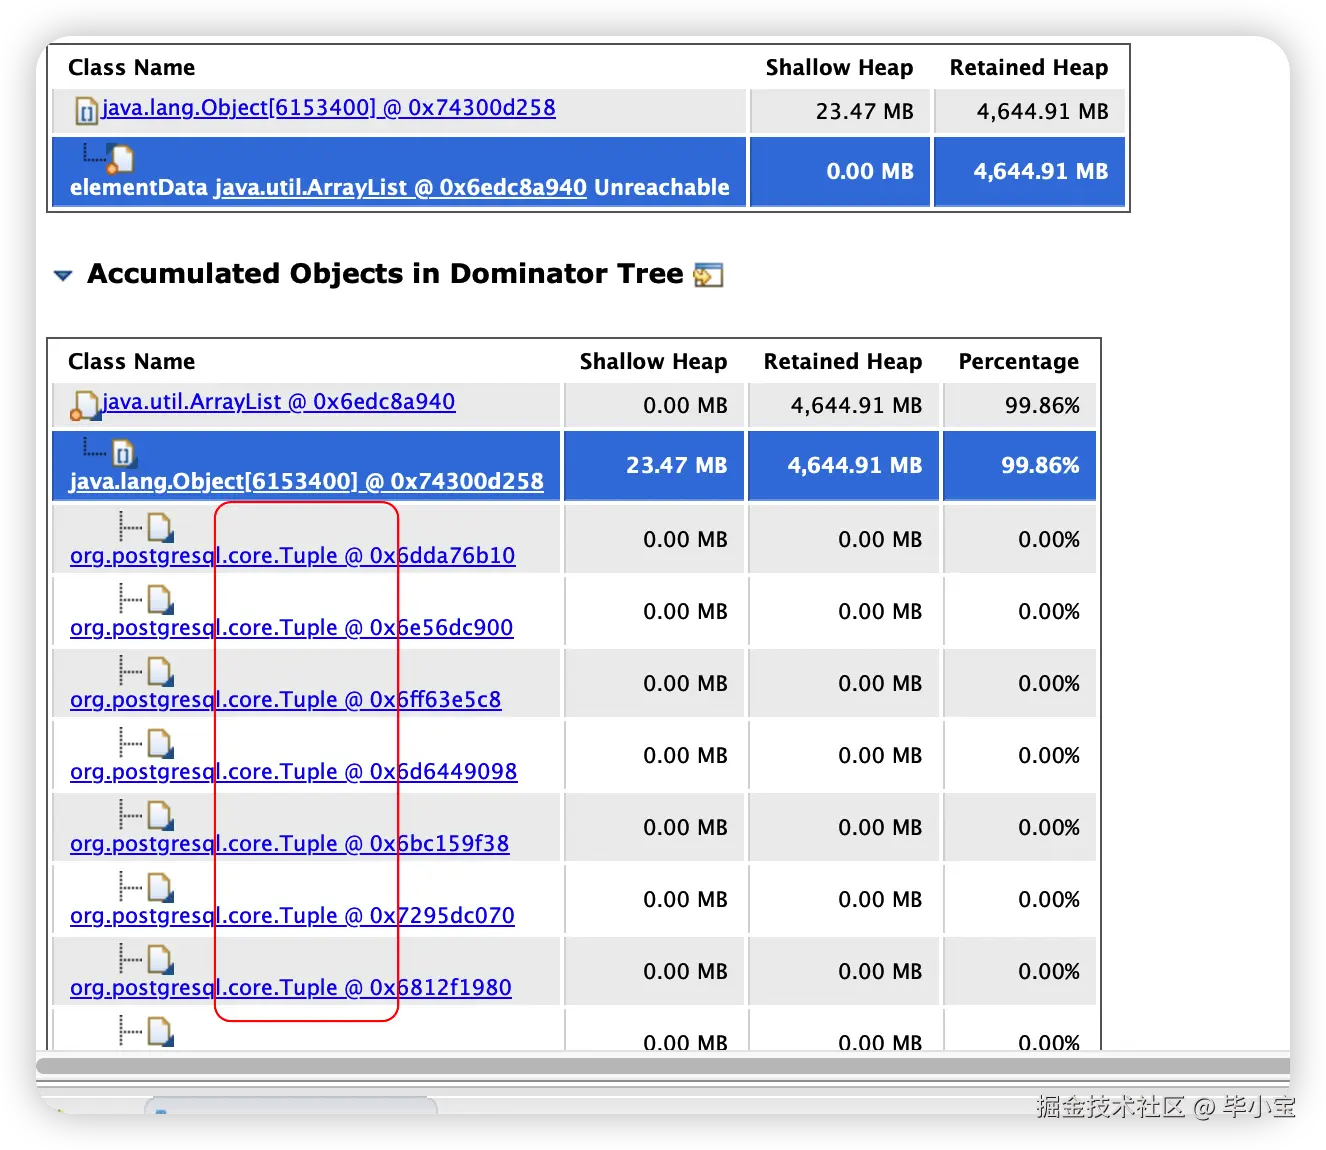Click icon beside Accumulated Objects in Dominator Tree
Image resolution: width=1326 pixels, height=1150 pixels.
tap(708, 275)
